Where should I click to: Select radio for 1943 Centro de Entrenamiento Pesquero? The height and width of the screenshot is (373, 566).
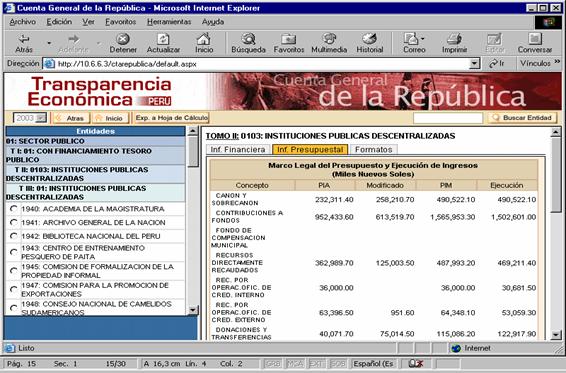point(14,252)
